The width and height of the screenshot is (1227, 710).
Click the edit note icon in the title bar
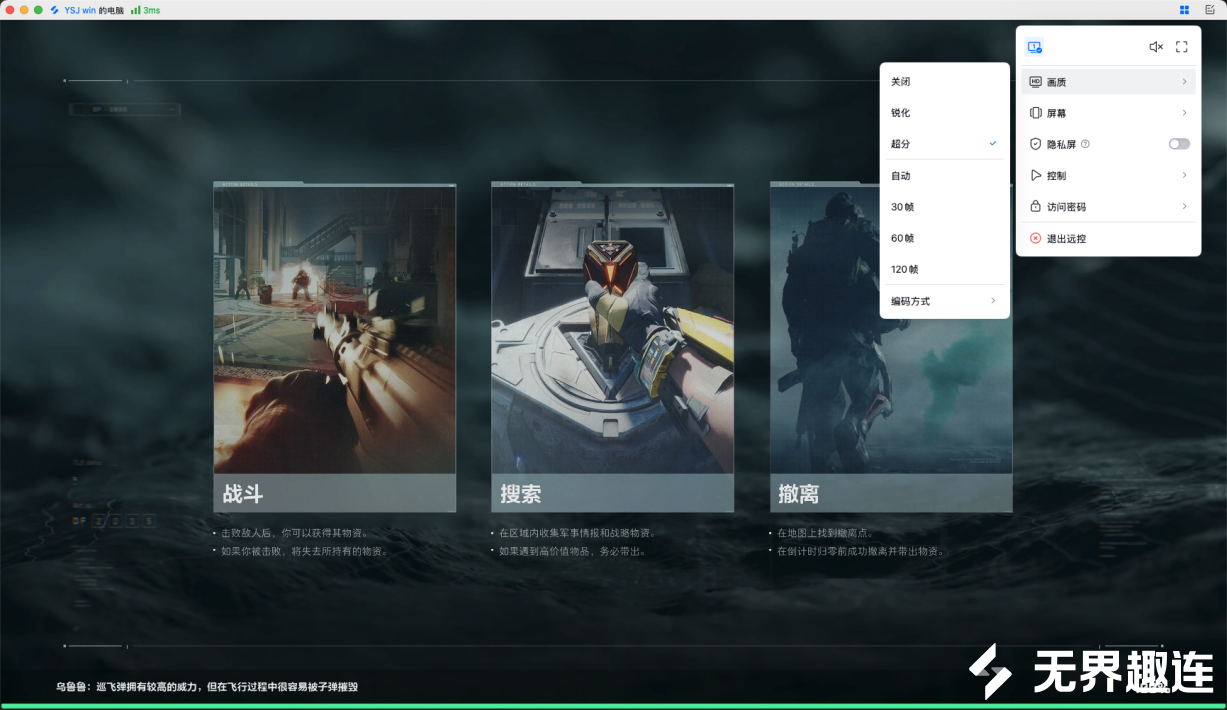(1209, 10)
